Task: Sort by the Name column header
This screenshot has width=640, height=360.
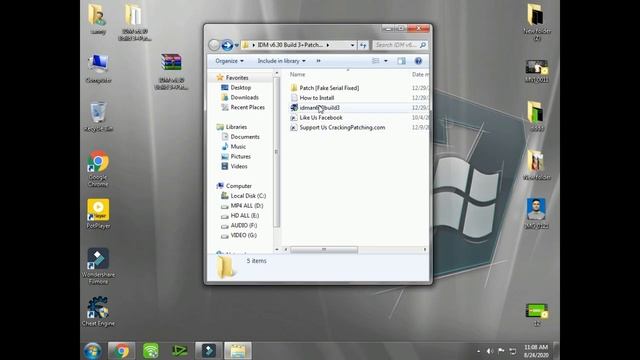Action: [298, 74]
